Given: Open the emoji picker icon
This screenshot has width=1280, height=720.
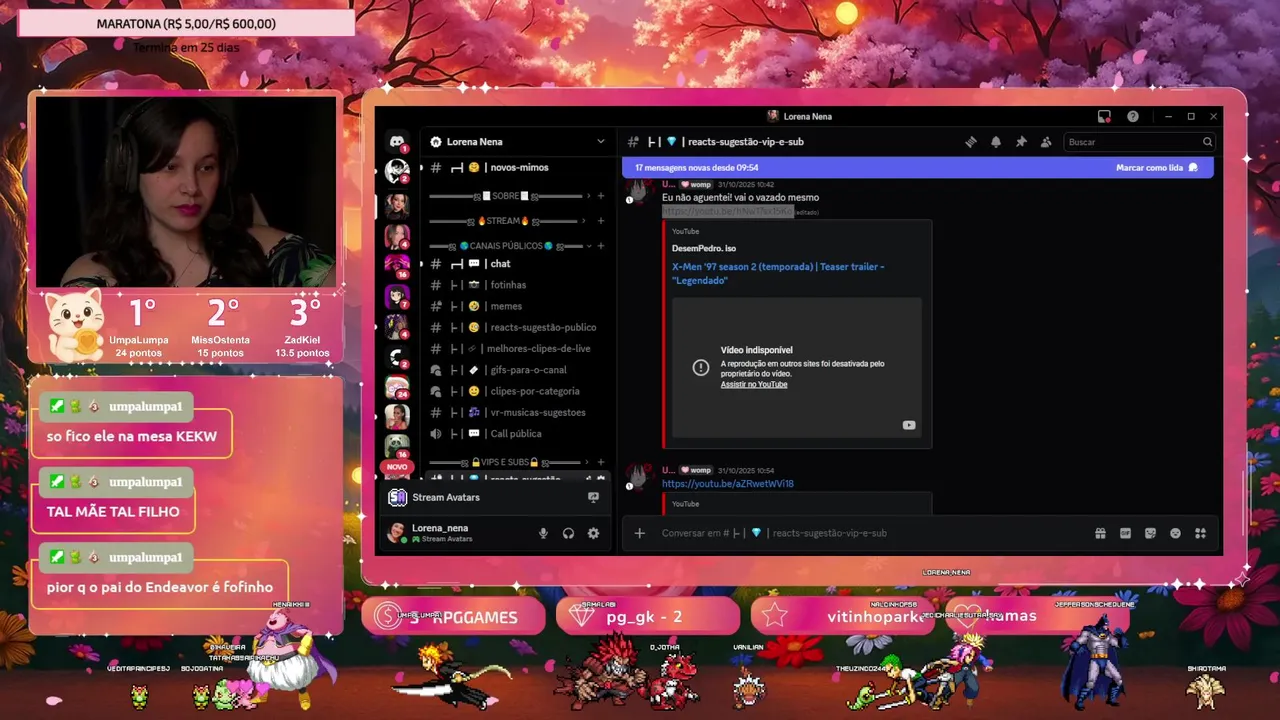Looking at the screenshot, I should click(x=1175, y=533).
